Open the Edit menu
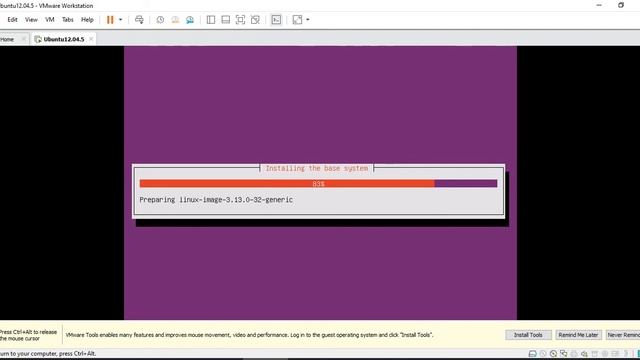Viewport: 640px width, 360px height. click(12, 20)
